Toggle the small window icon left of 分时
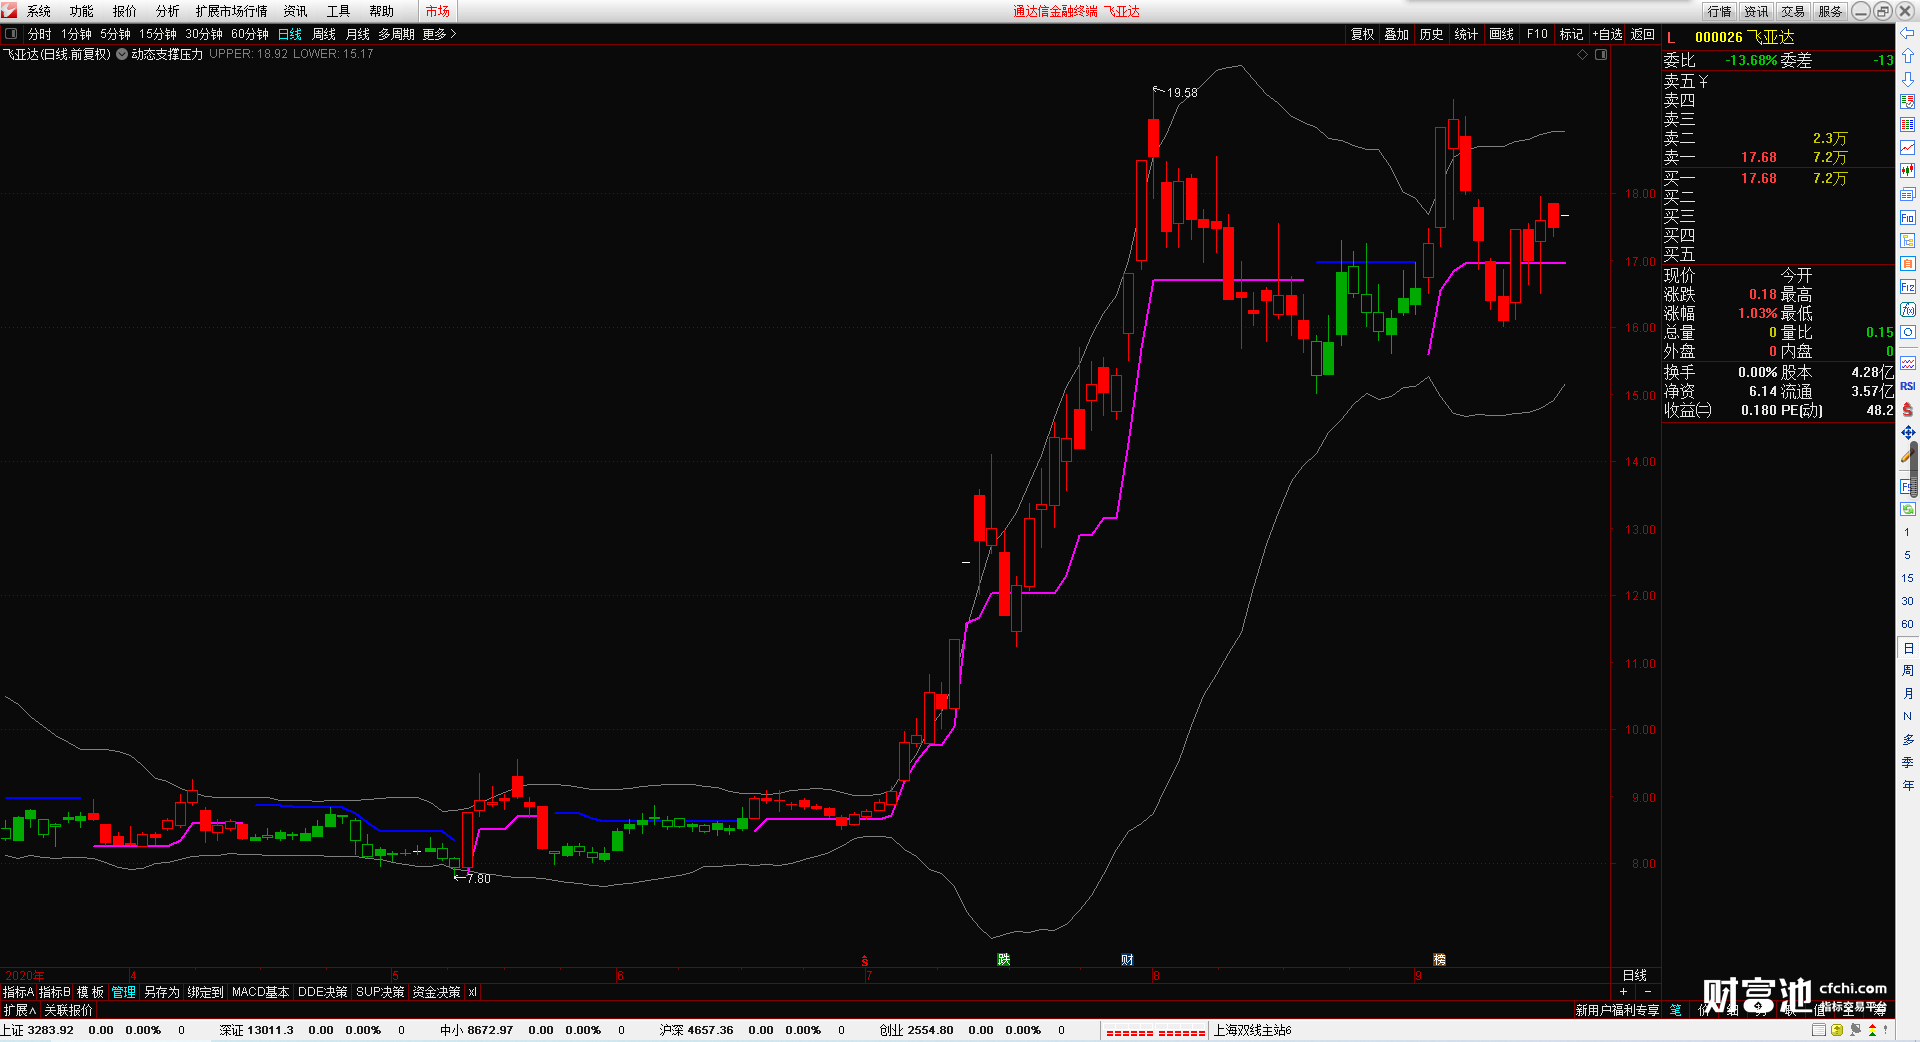The width and height of the screenshot is (1920, 1042). pyautogui.click(x=11, y=34)
